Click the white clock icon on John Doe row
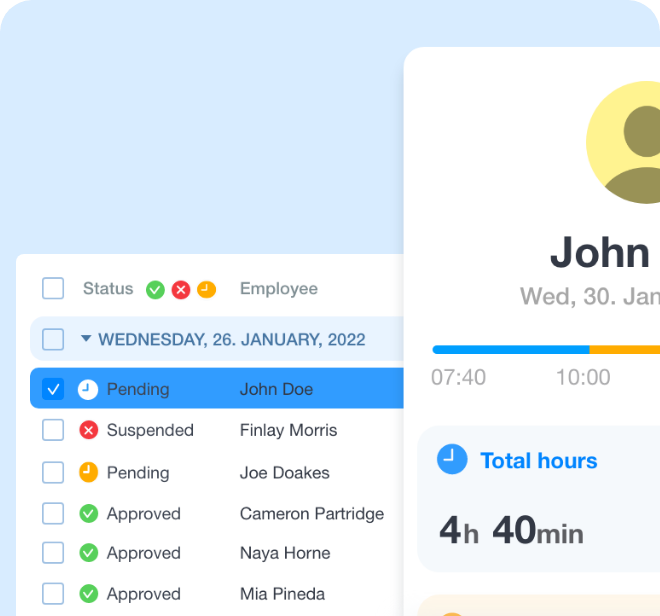Viewport: 660px width, 616px height. [x=88, y=389]
